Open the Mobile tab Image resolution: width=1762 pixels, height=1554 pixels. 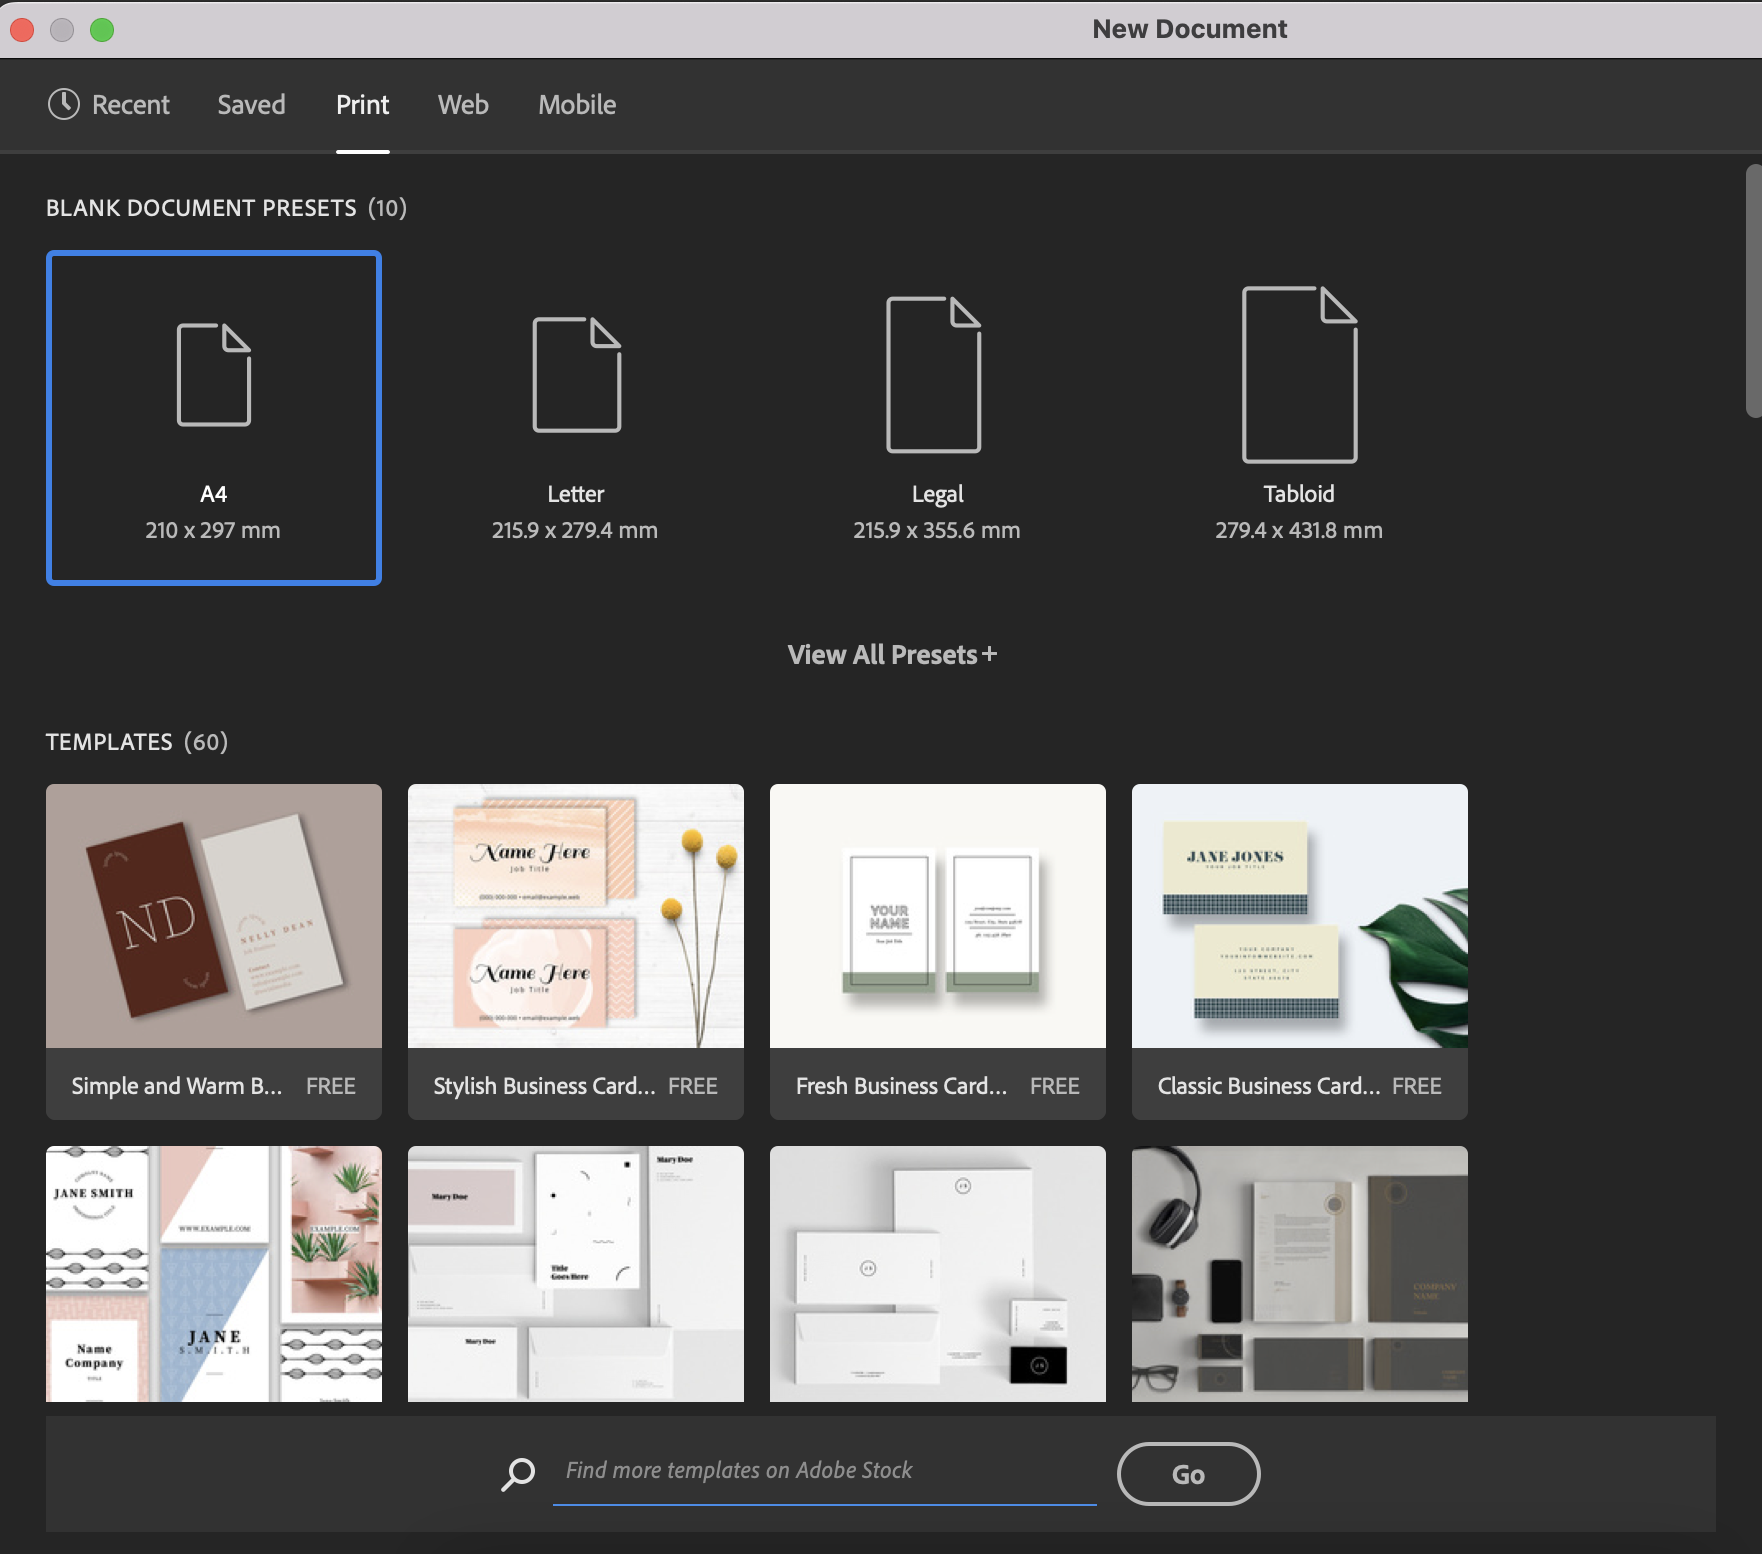pos(576,104)
